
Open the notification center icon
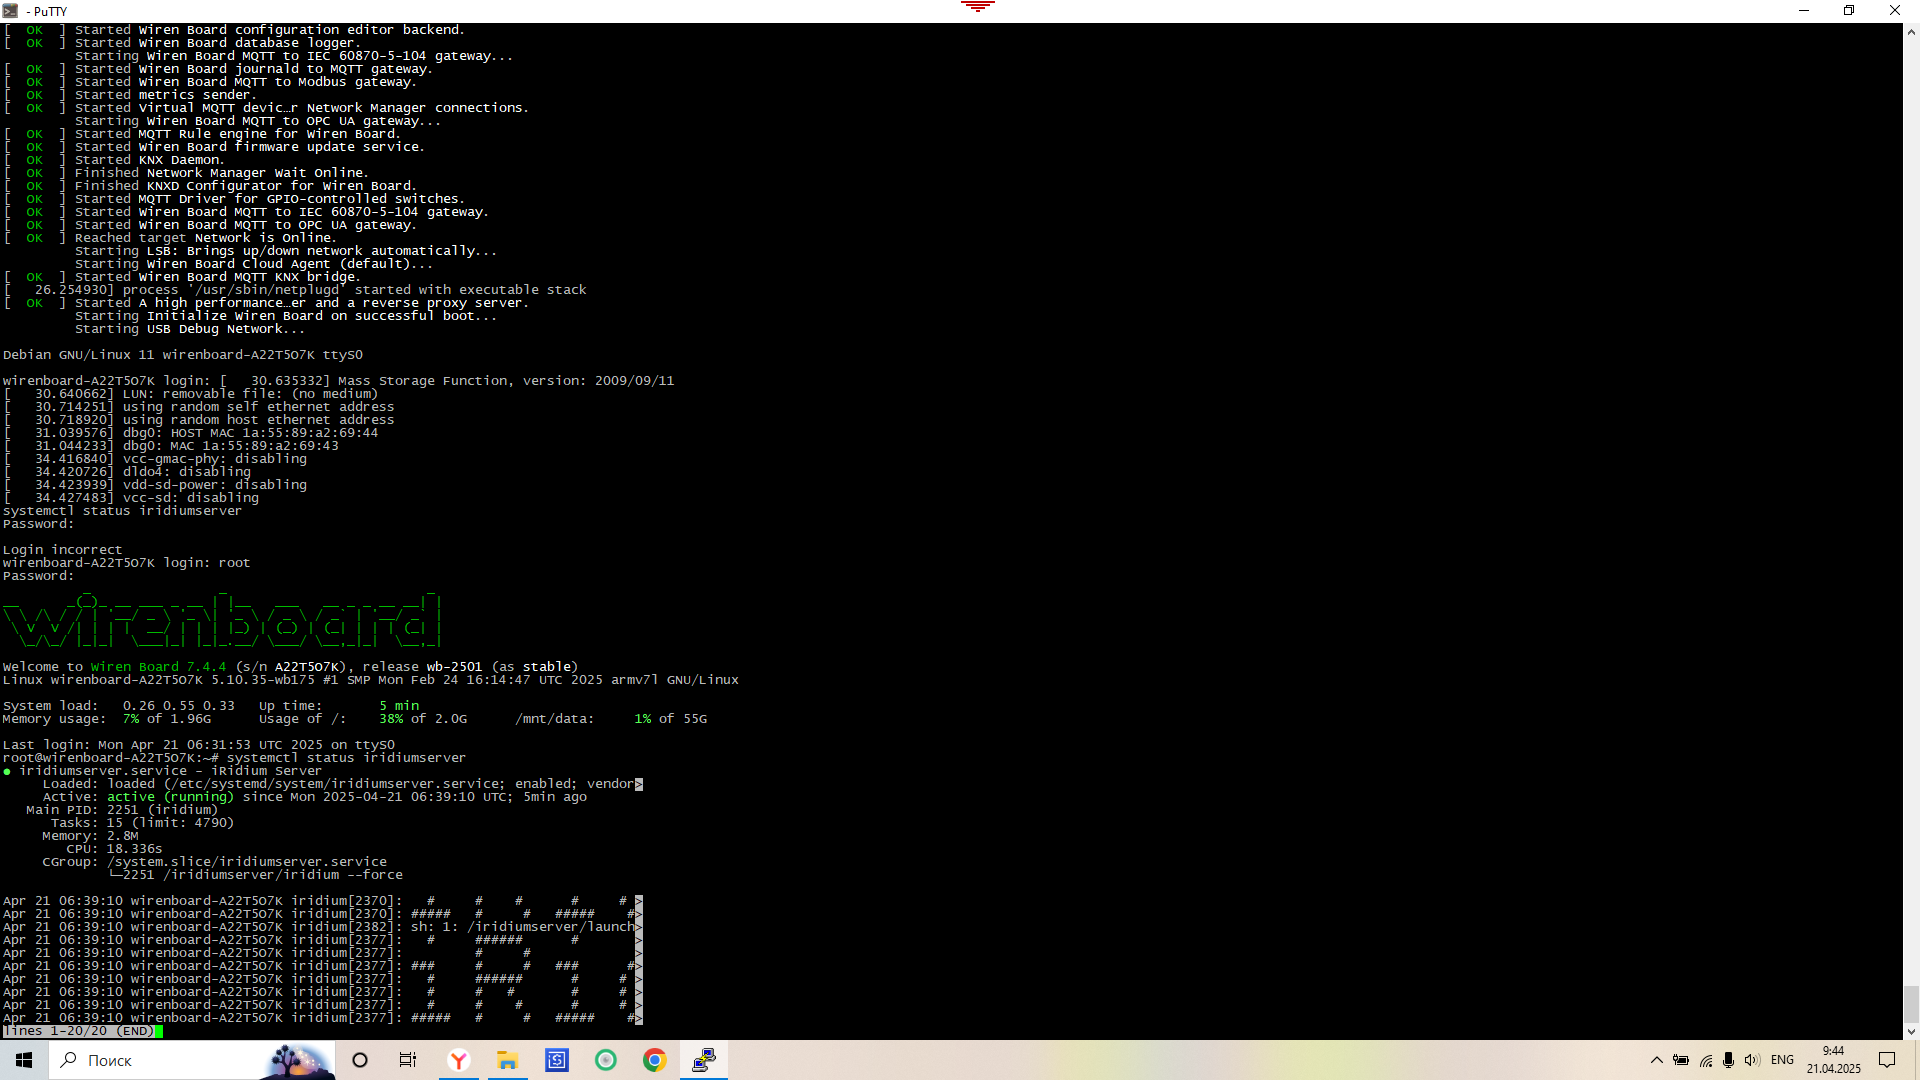[x=1887, y=1060]
